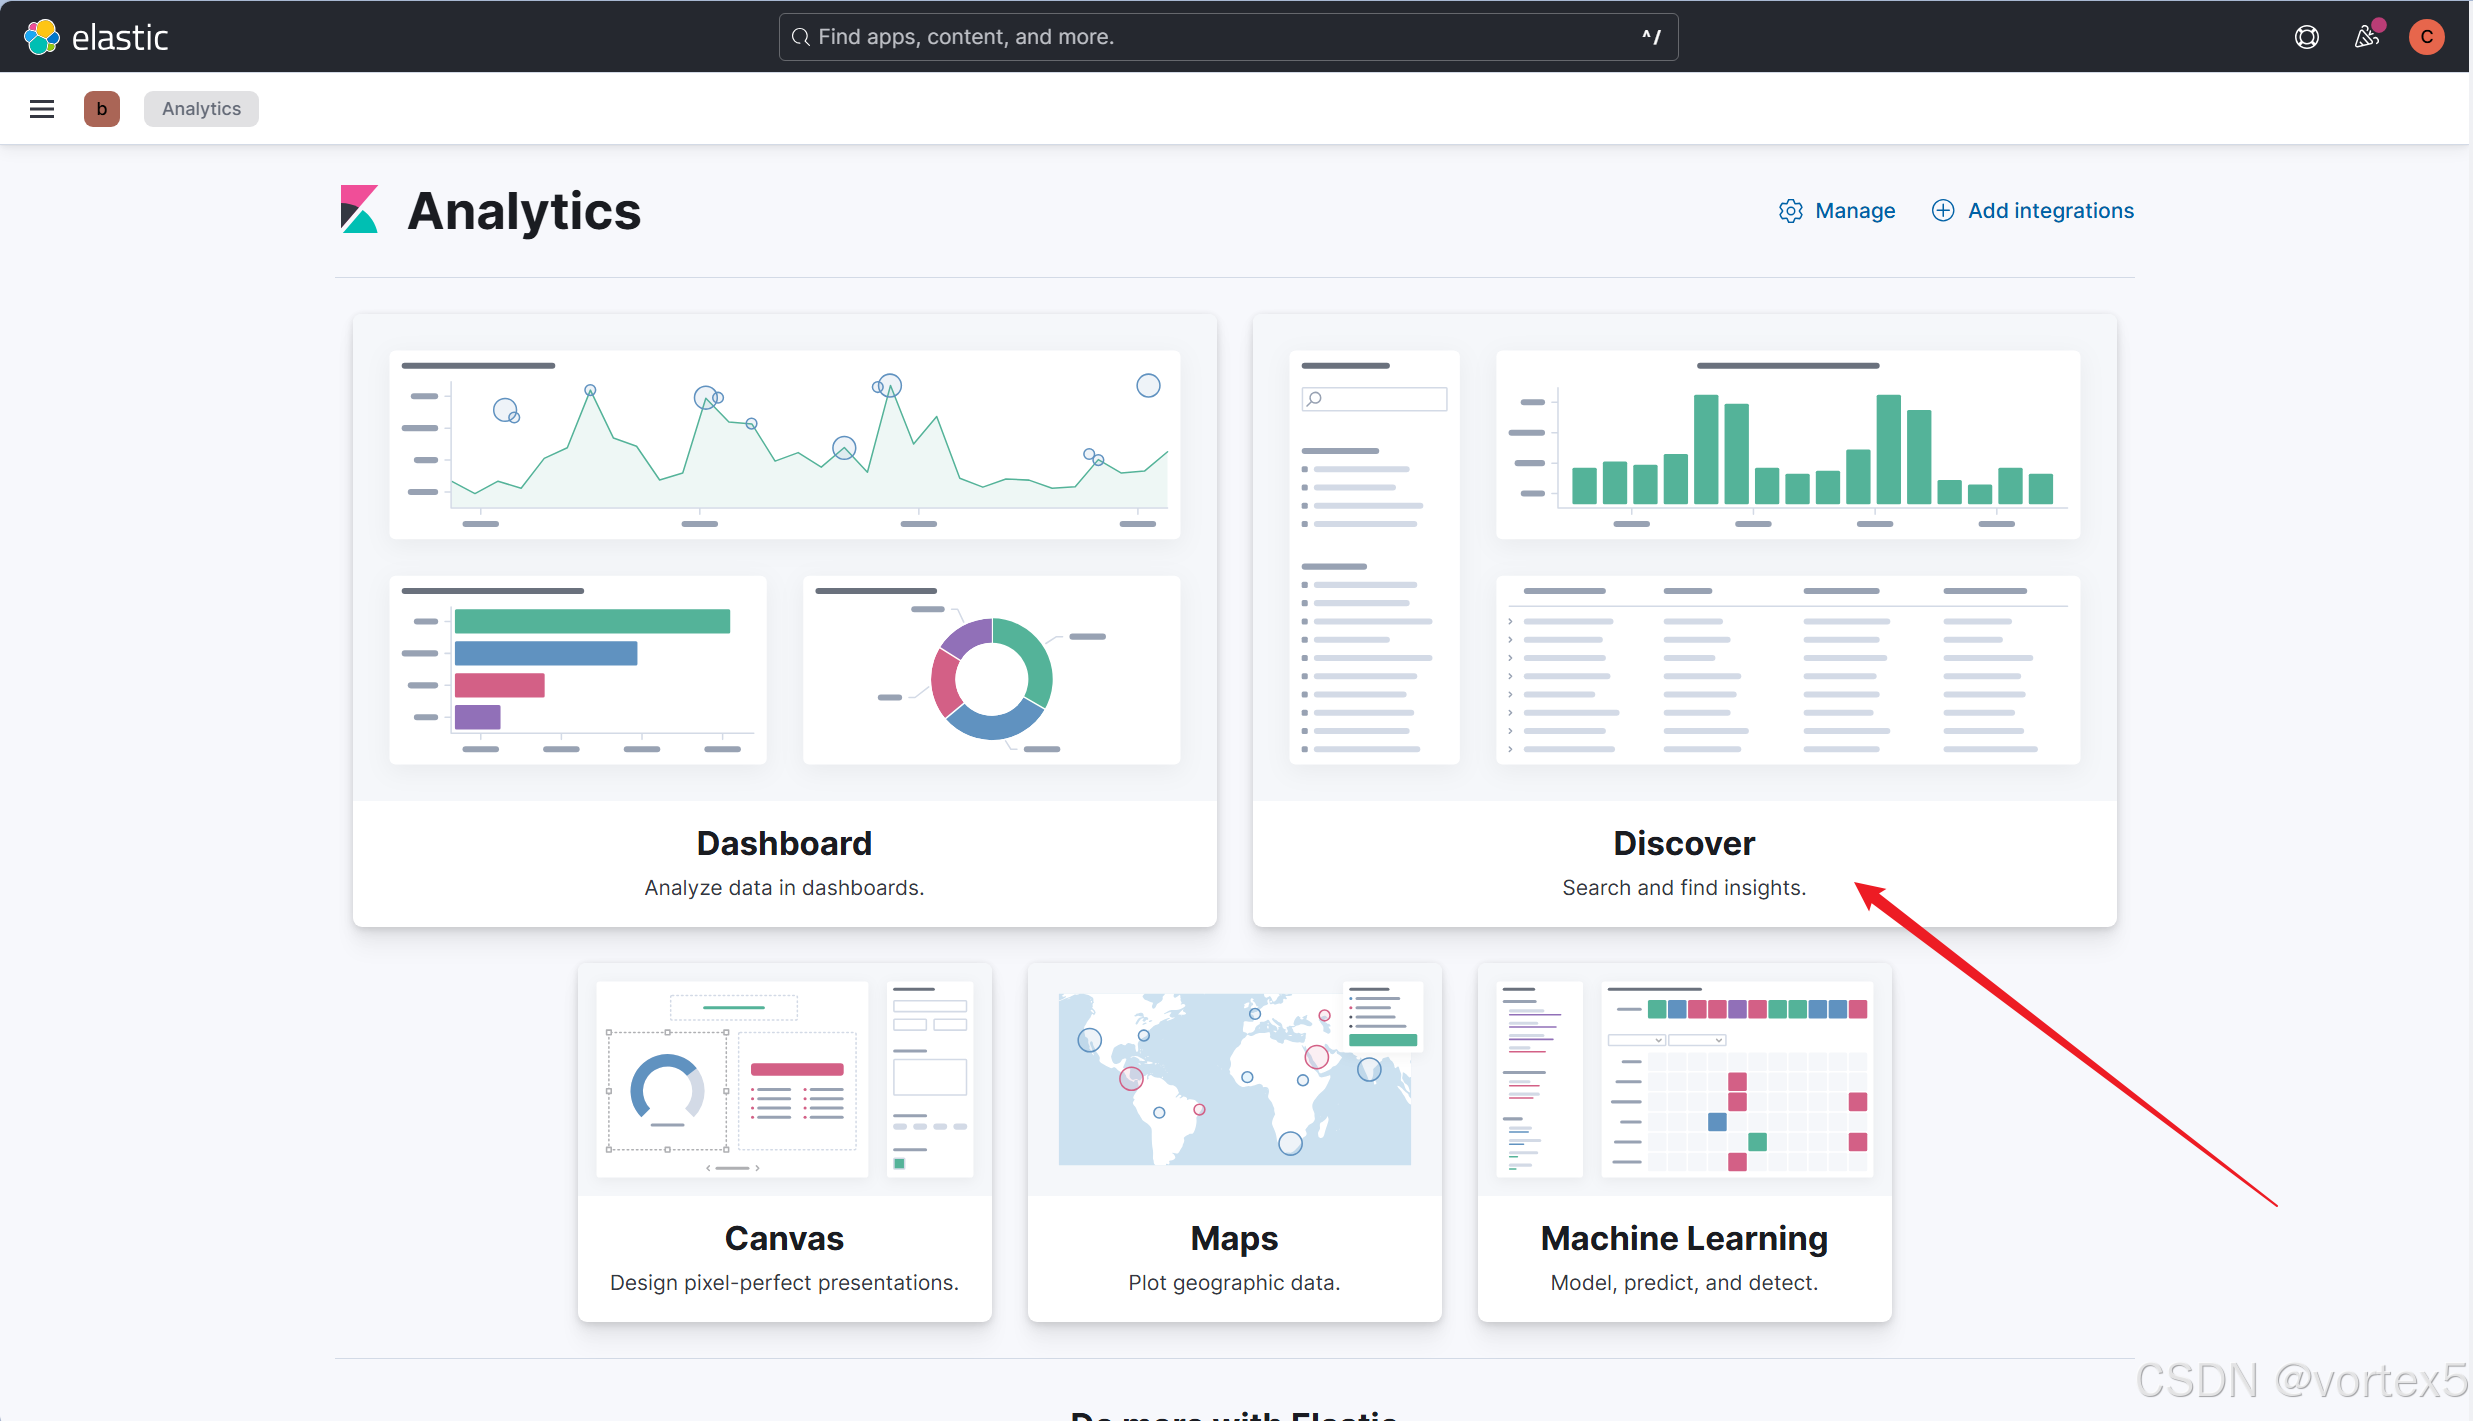
Task: Click the Discover bar chart illustration
Action: pos(1787,445)
